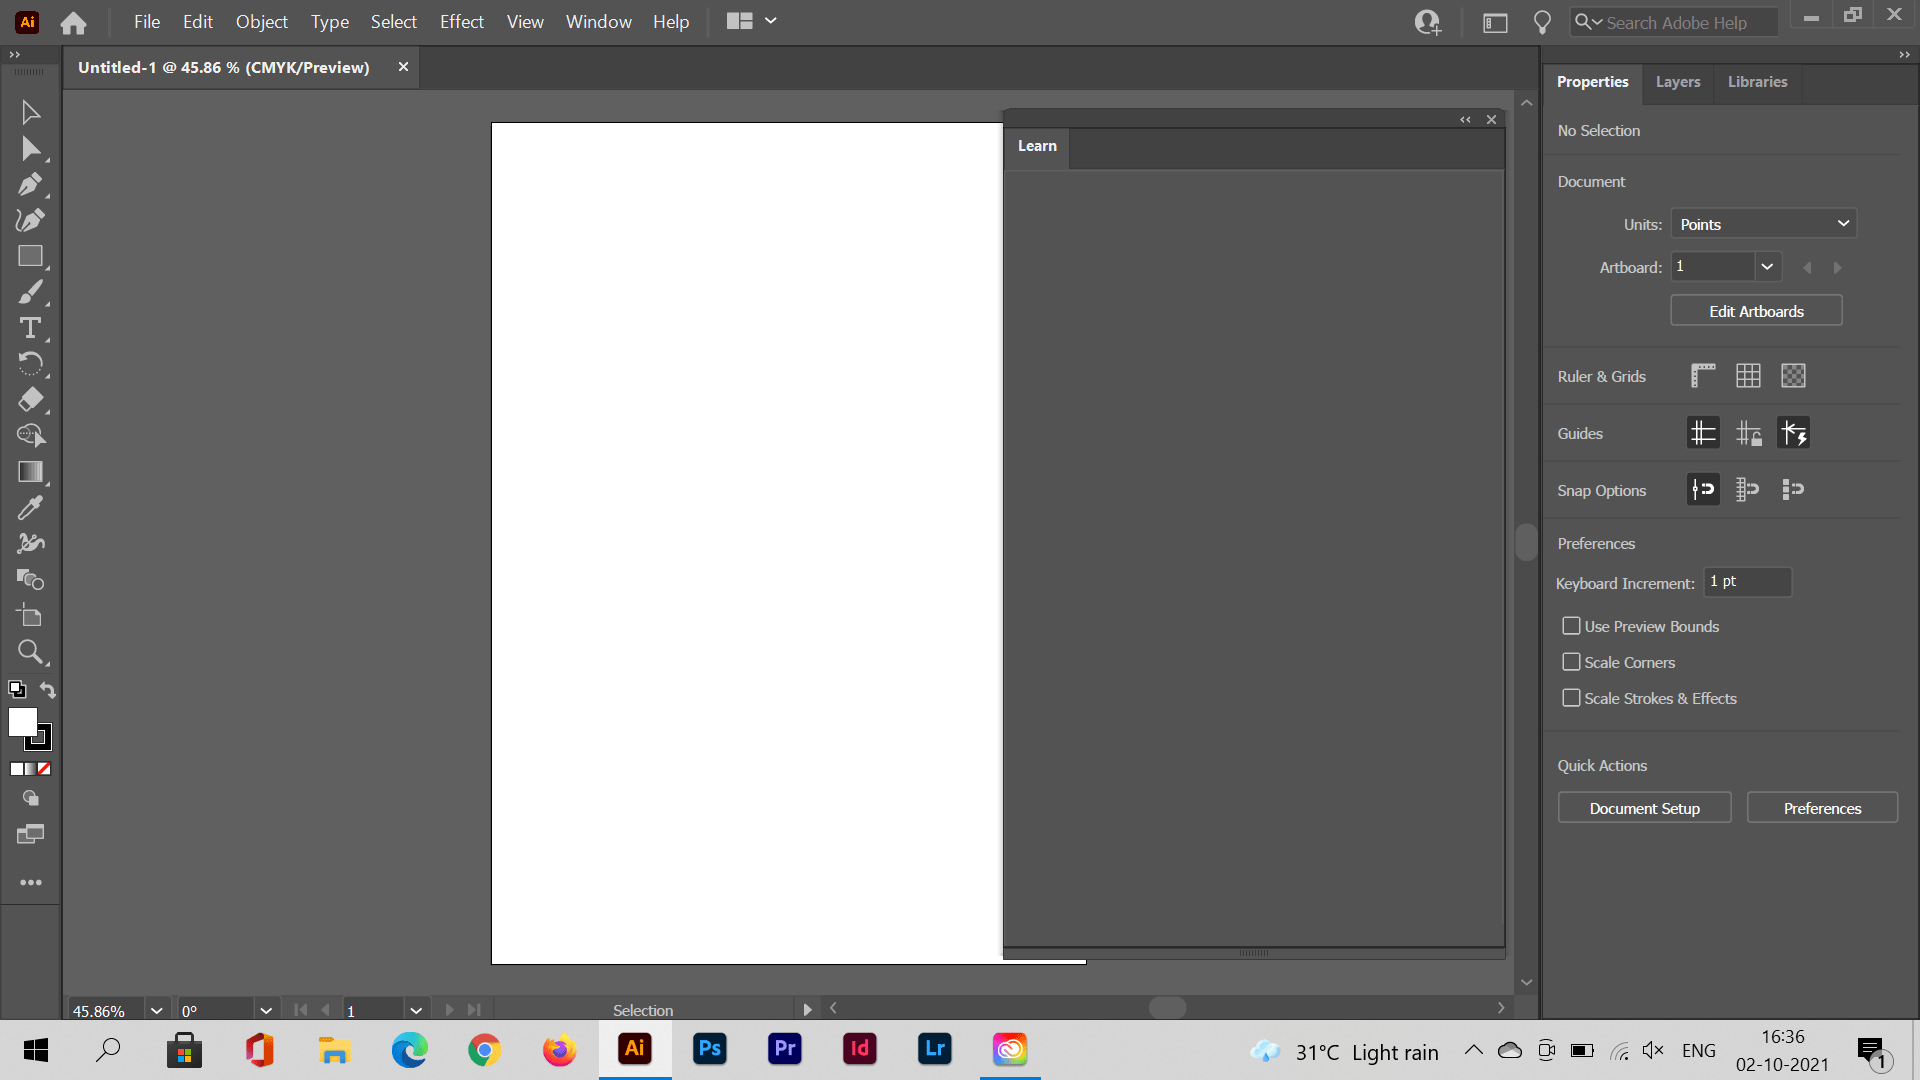The width and height of the screenshot is (1920, 1080).
Task: Edit the Keyboard Increment field
Action: point(1746,581)
